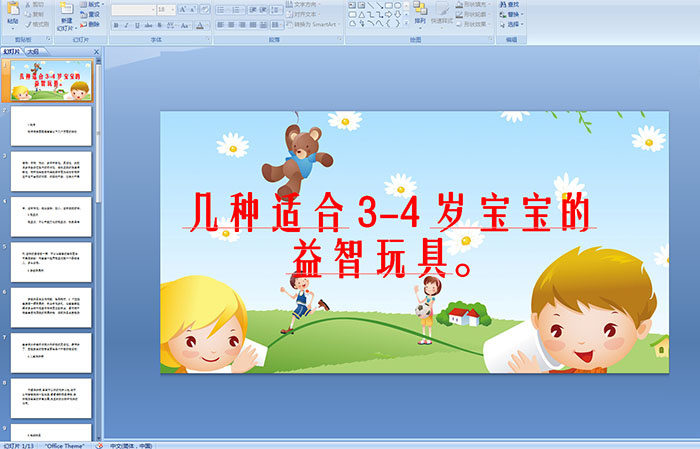Screen dimensions: 700x449
Task: Toggle text Shadow (S) formatting
Action: (159, 25)
